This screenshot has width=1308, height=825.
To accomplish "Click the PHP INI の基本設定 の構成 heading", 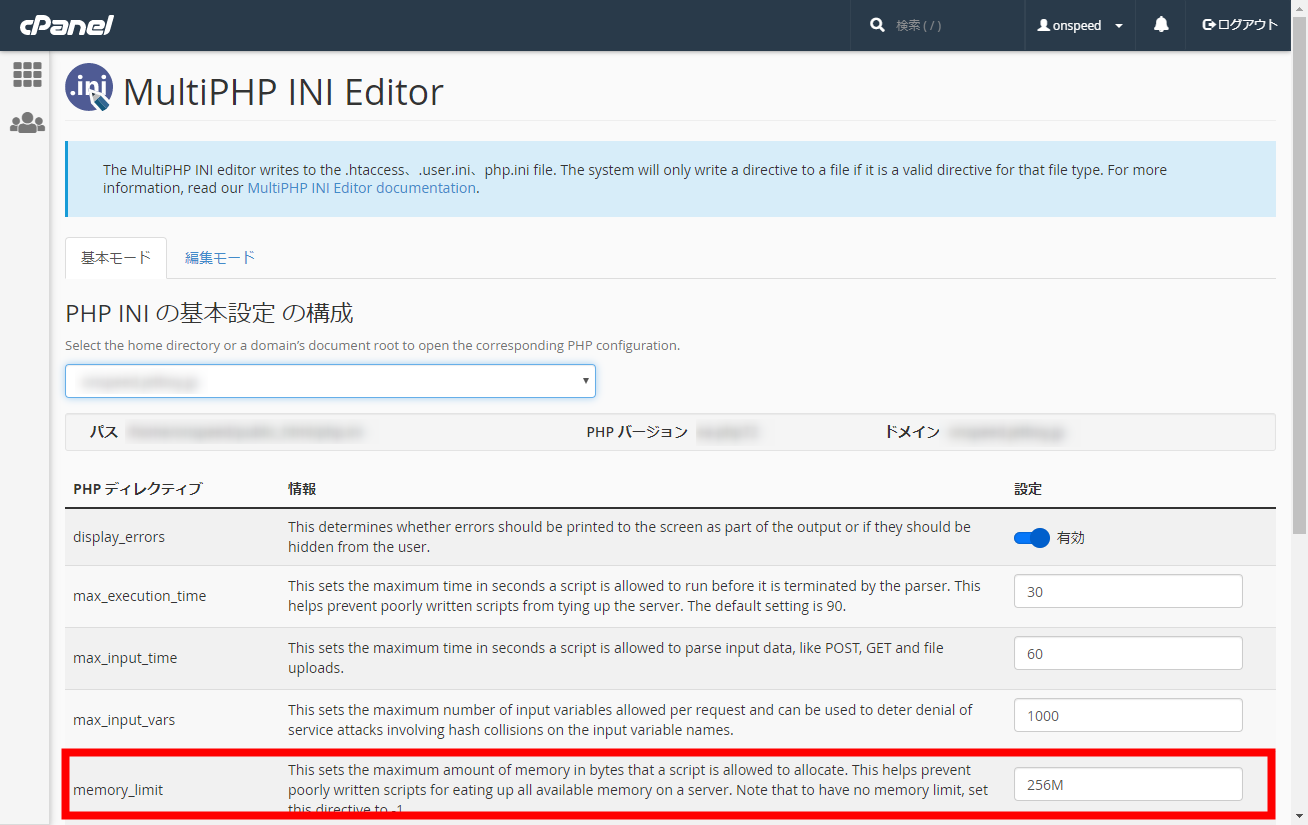I will [x=209, y=313].
